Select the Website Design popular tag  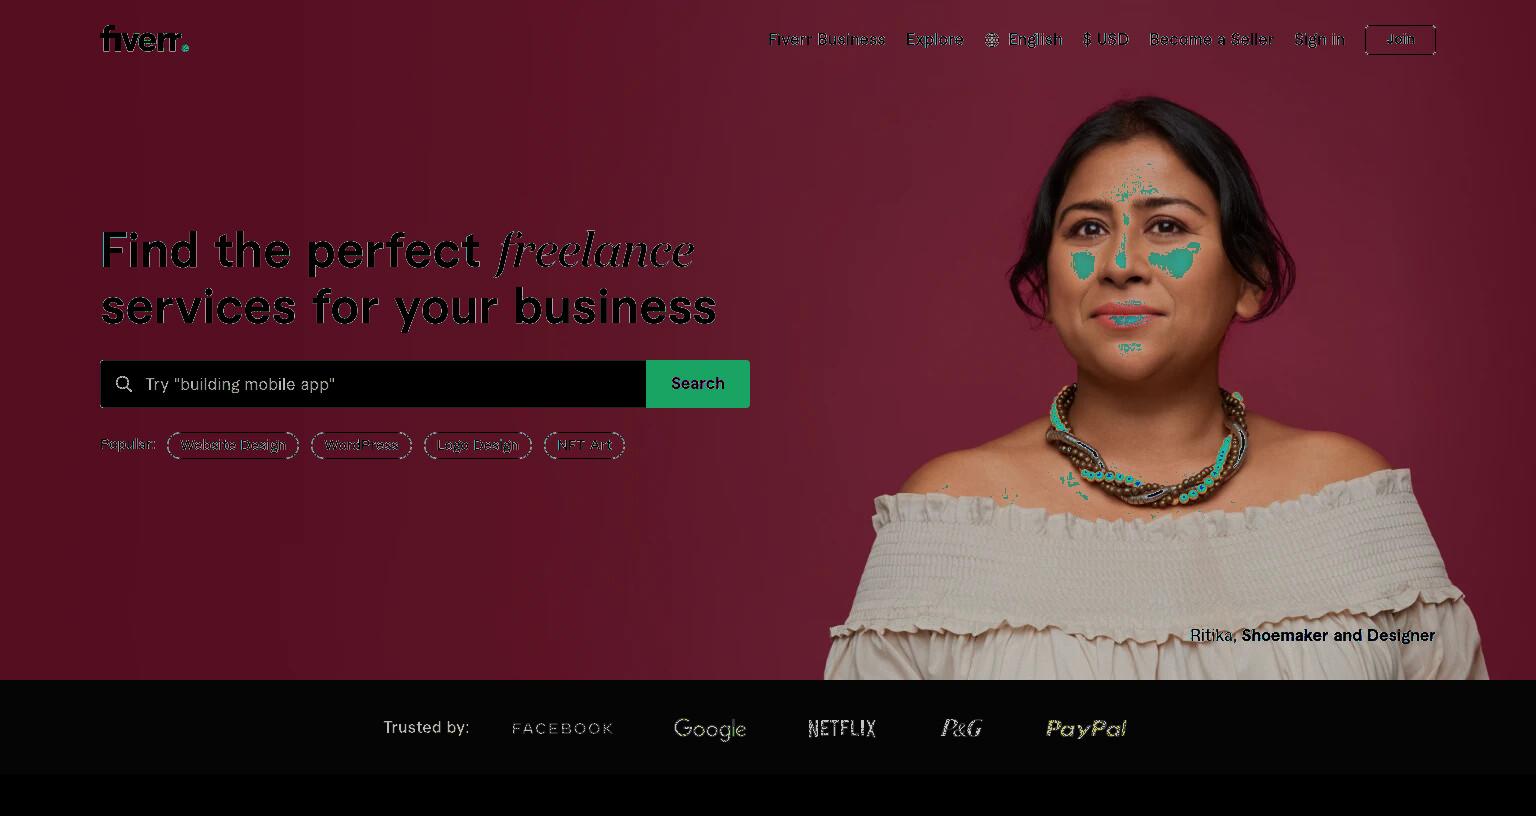[233, 446]
